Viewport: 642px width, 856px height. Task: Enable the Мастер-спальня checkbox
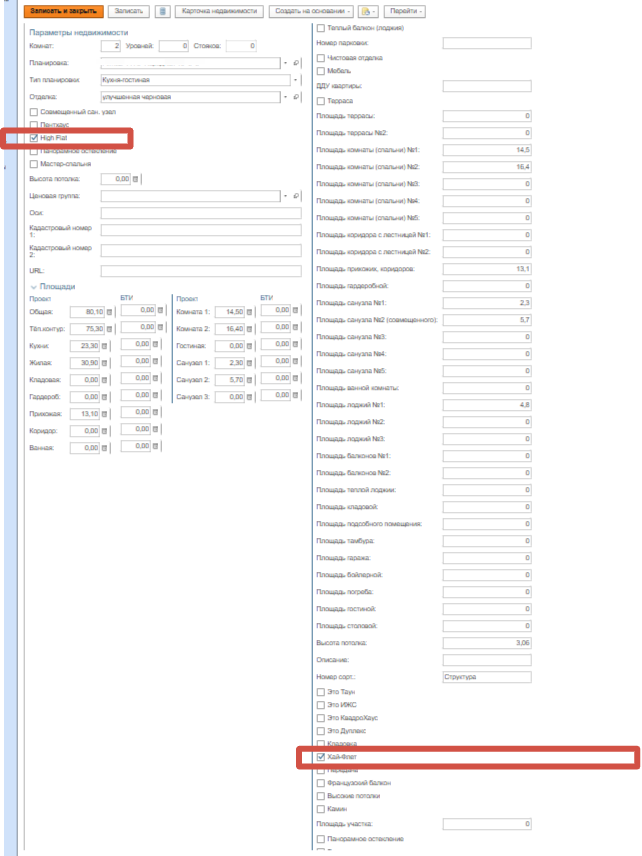35,164
